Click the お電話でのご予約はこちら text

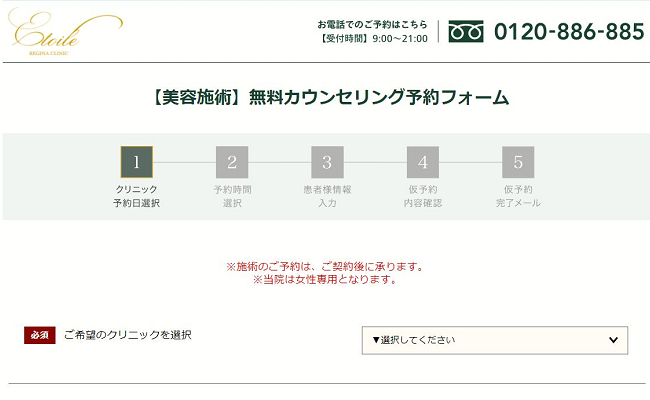(372, 23)
